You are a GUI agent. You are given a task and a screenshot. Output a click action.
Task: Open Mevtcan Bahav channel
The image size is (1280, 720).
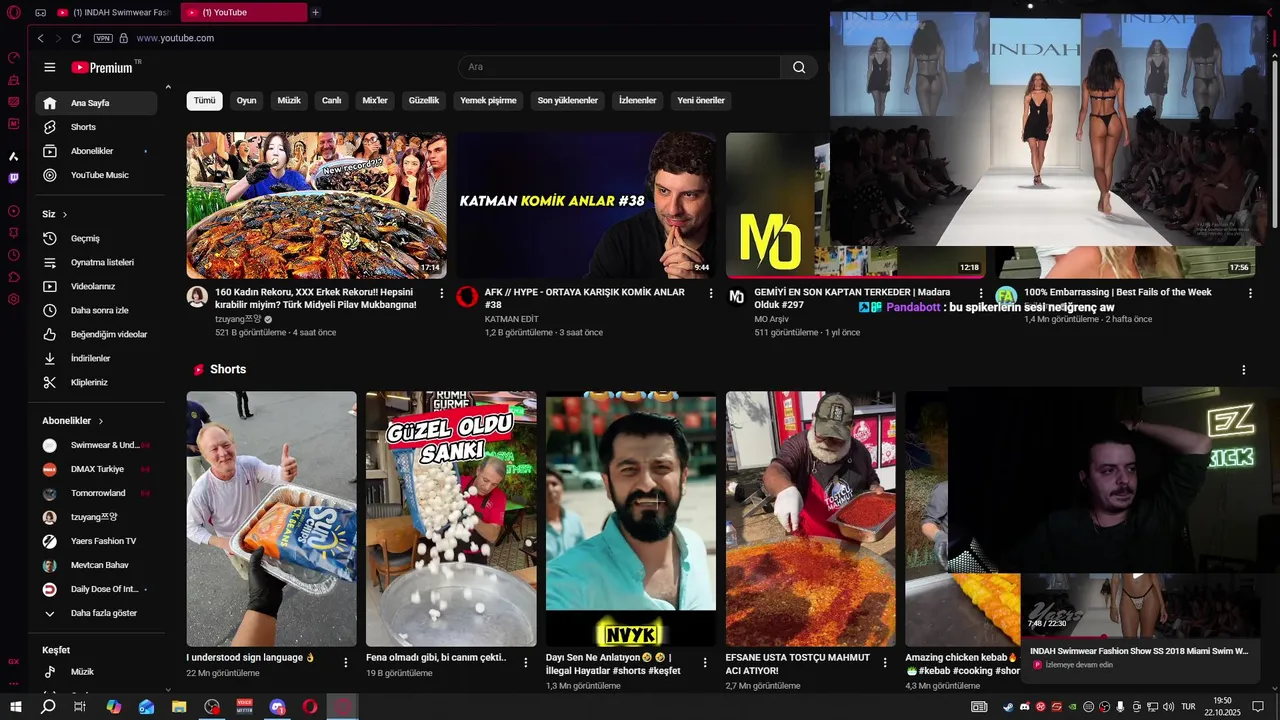(x=96, y=565)
